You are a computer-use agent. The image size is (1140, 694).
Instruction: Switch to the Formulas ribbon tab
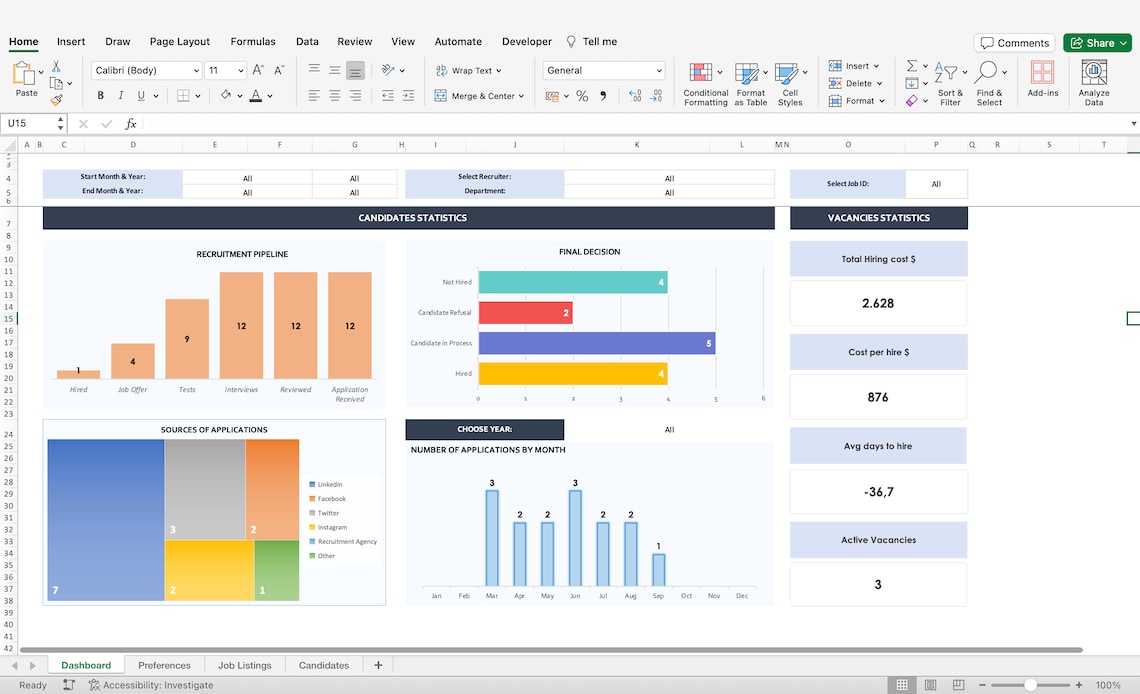pyautogui.click(x=252, y=41)
